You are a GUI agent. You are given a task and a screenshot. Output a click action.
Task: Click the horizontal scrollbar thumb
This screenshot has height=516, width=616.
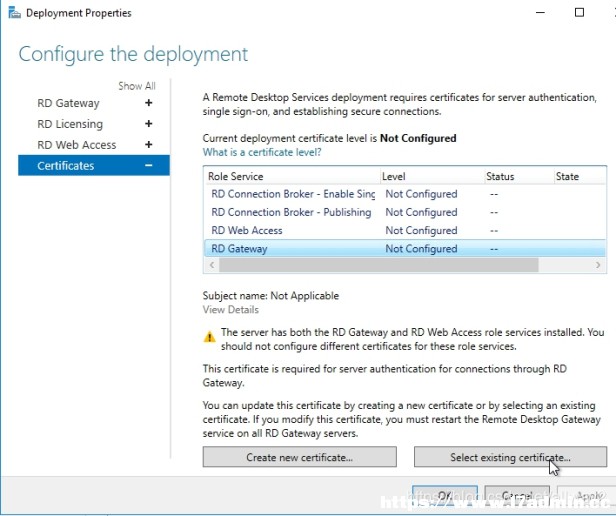pyautogui.click(x=379, y=265)
